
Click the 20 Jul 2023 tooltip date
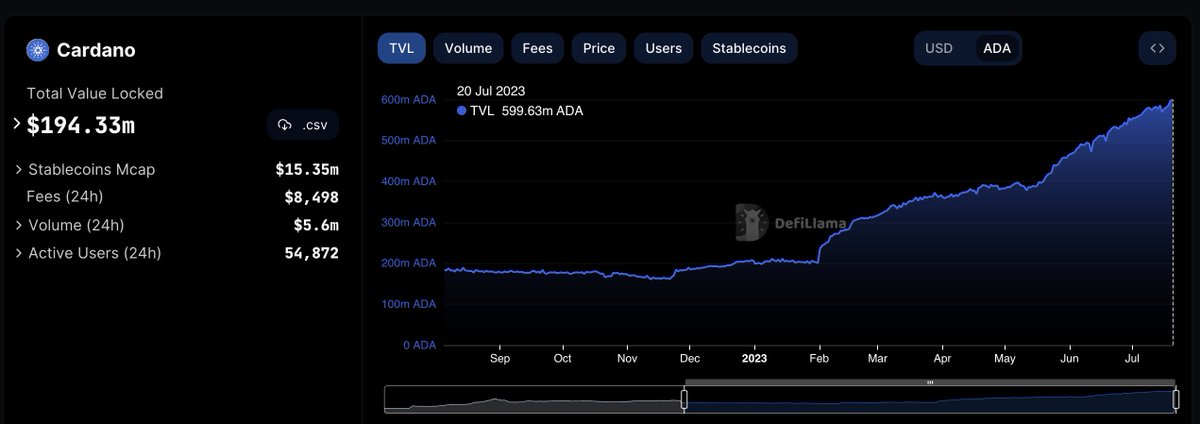pos(490,91)
